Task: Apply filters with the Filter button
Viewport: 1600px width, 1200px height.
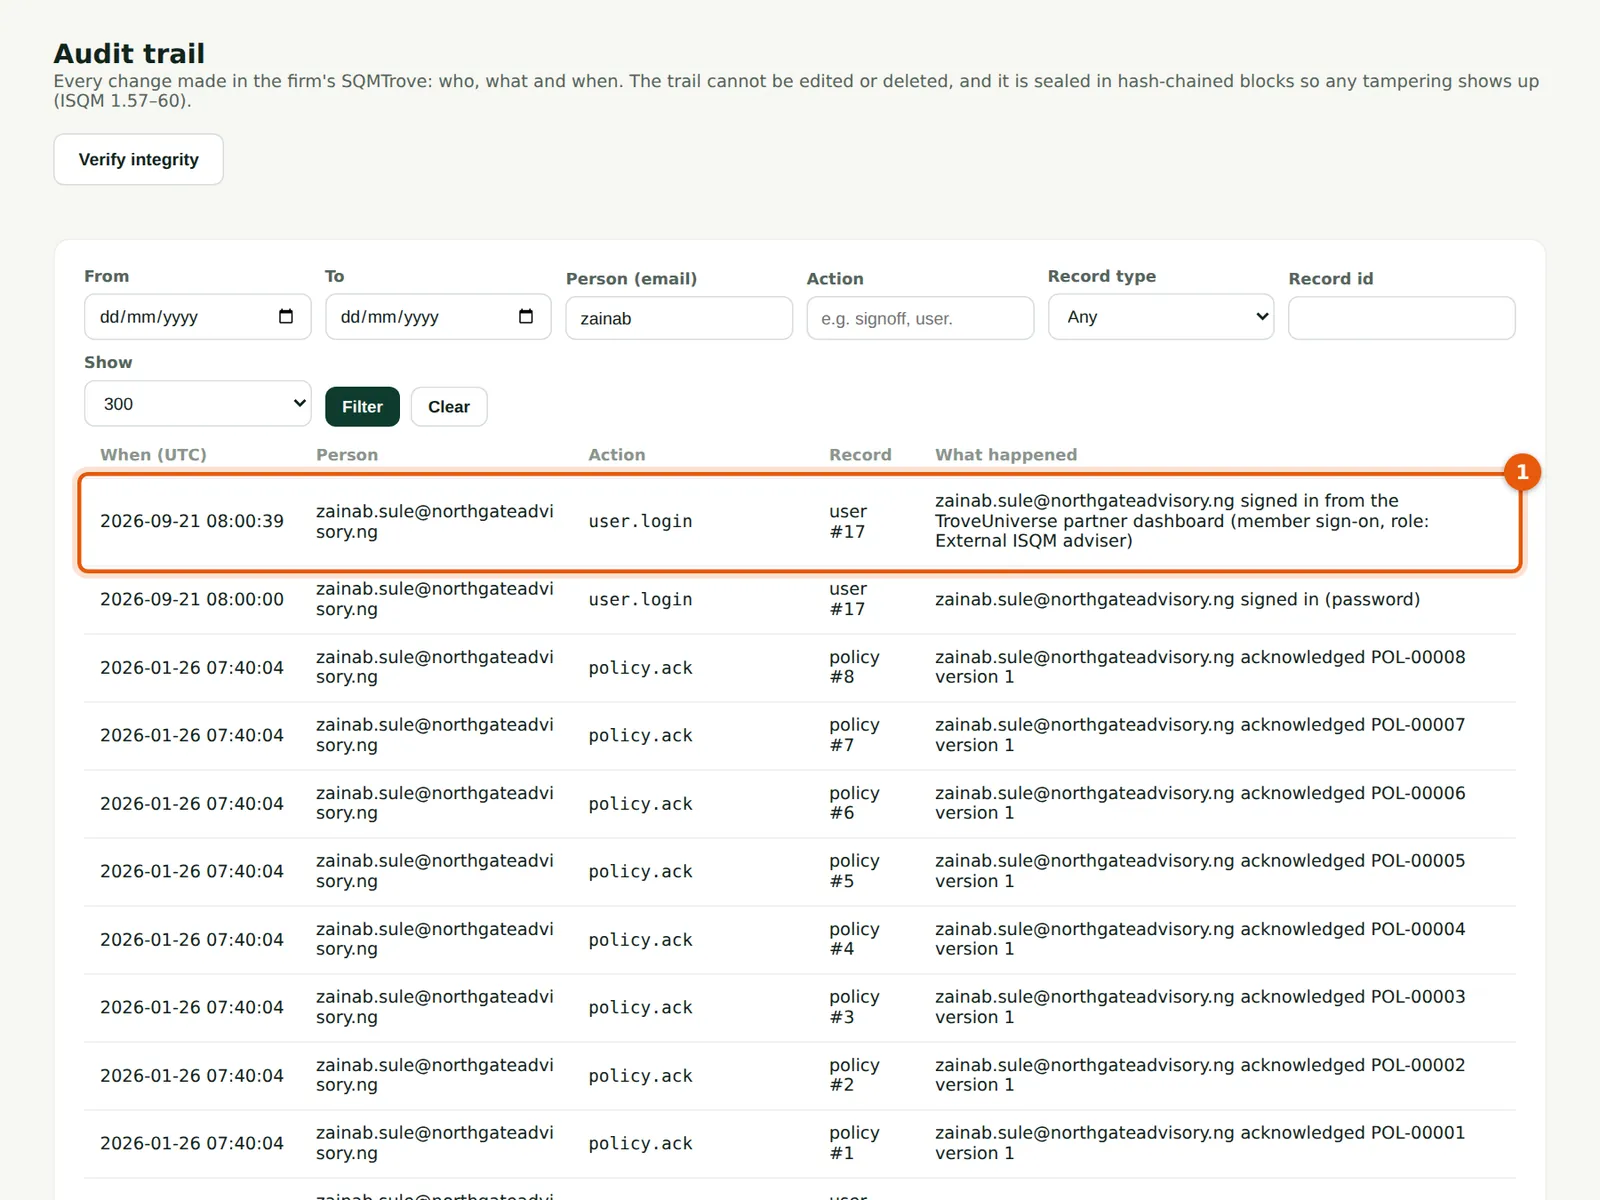Action: (362, 407)
